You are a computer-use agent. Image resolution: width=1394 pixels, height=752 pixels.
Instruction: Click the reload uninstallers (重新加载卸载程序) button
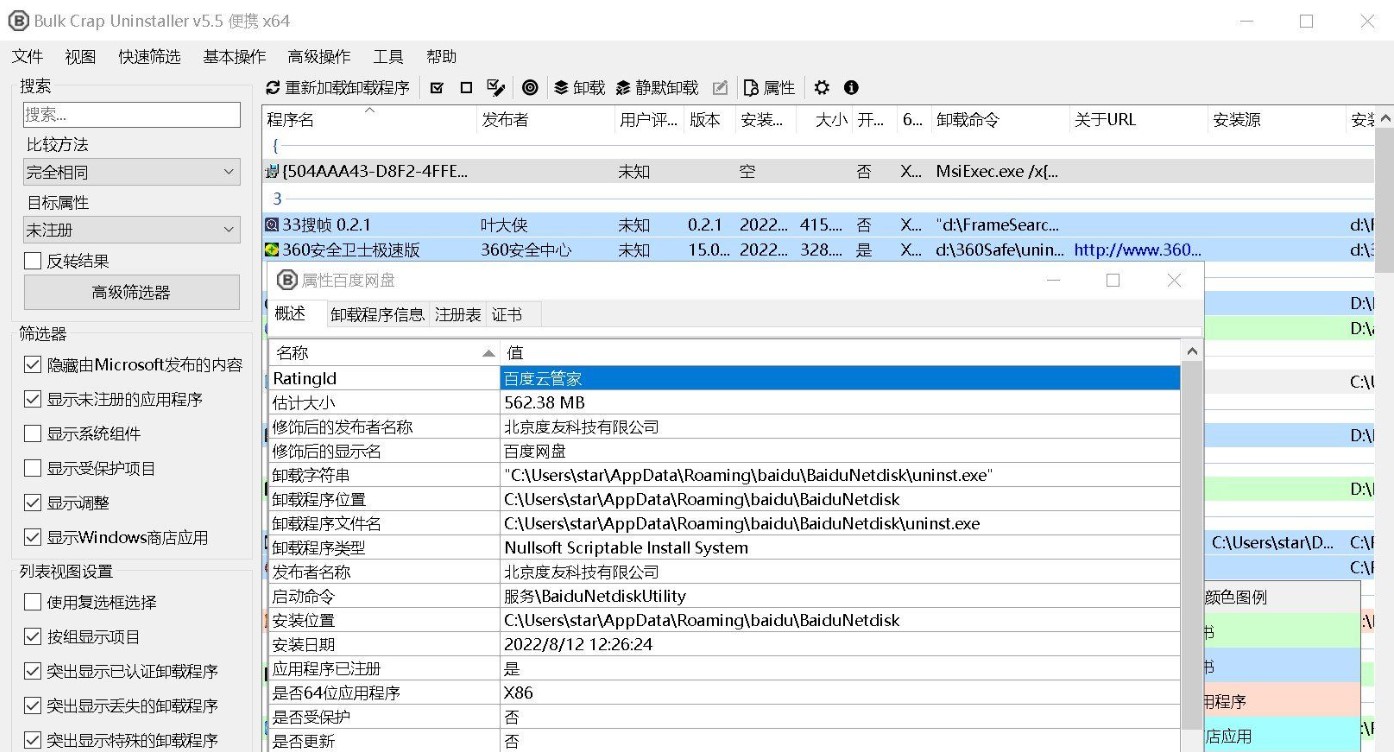tap(338, 88)
